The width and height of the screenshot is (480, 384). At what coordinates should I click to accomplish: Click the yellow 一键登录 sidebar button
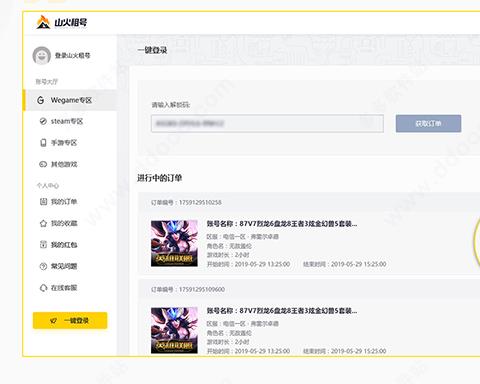pos(70,321)
